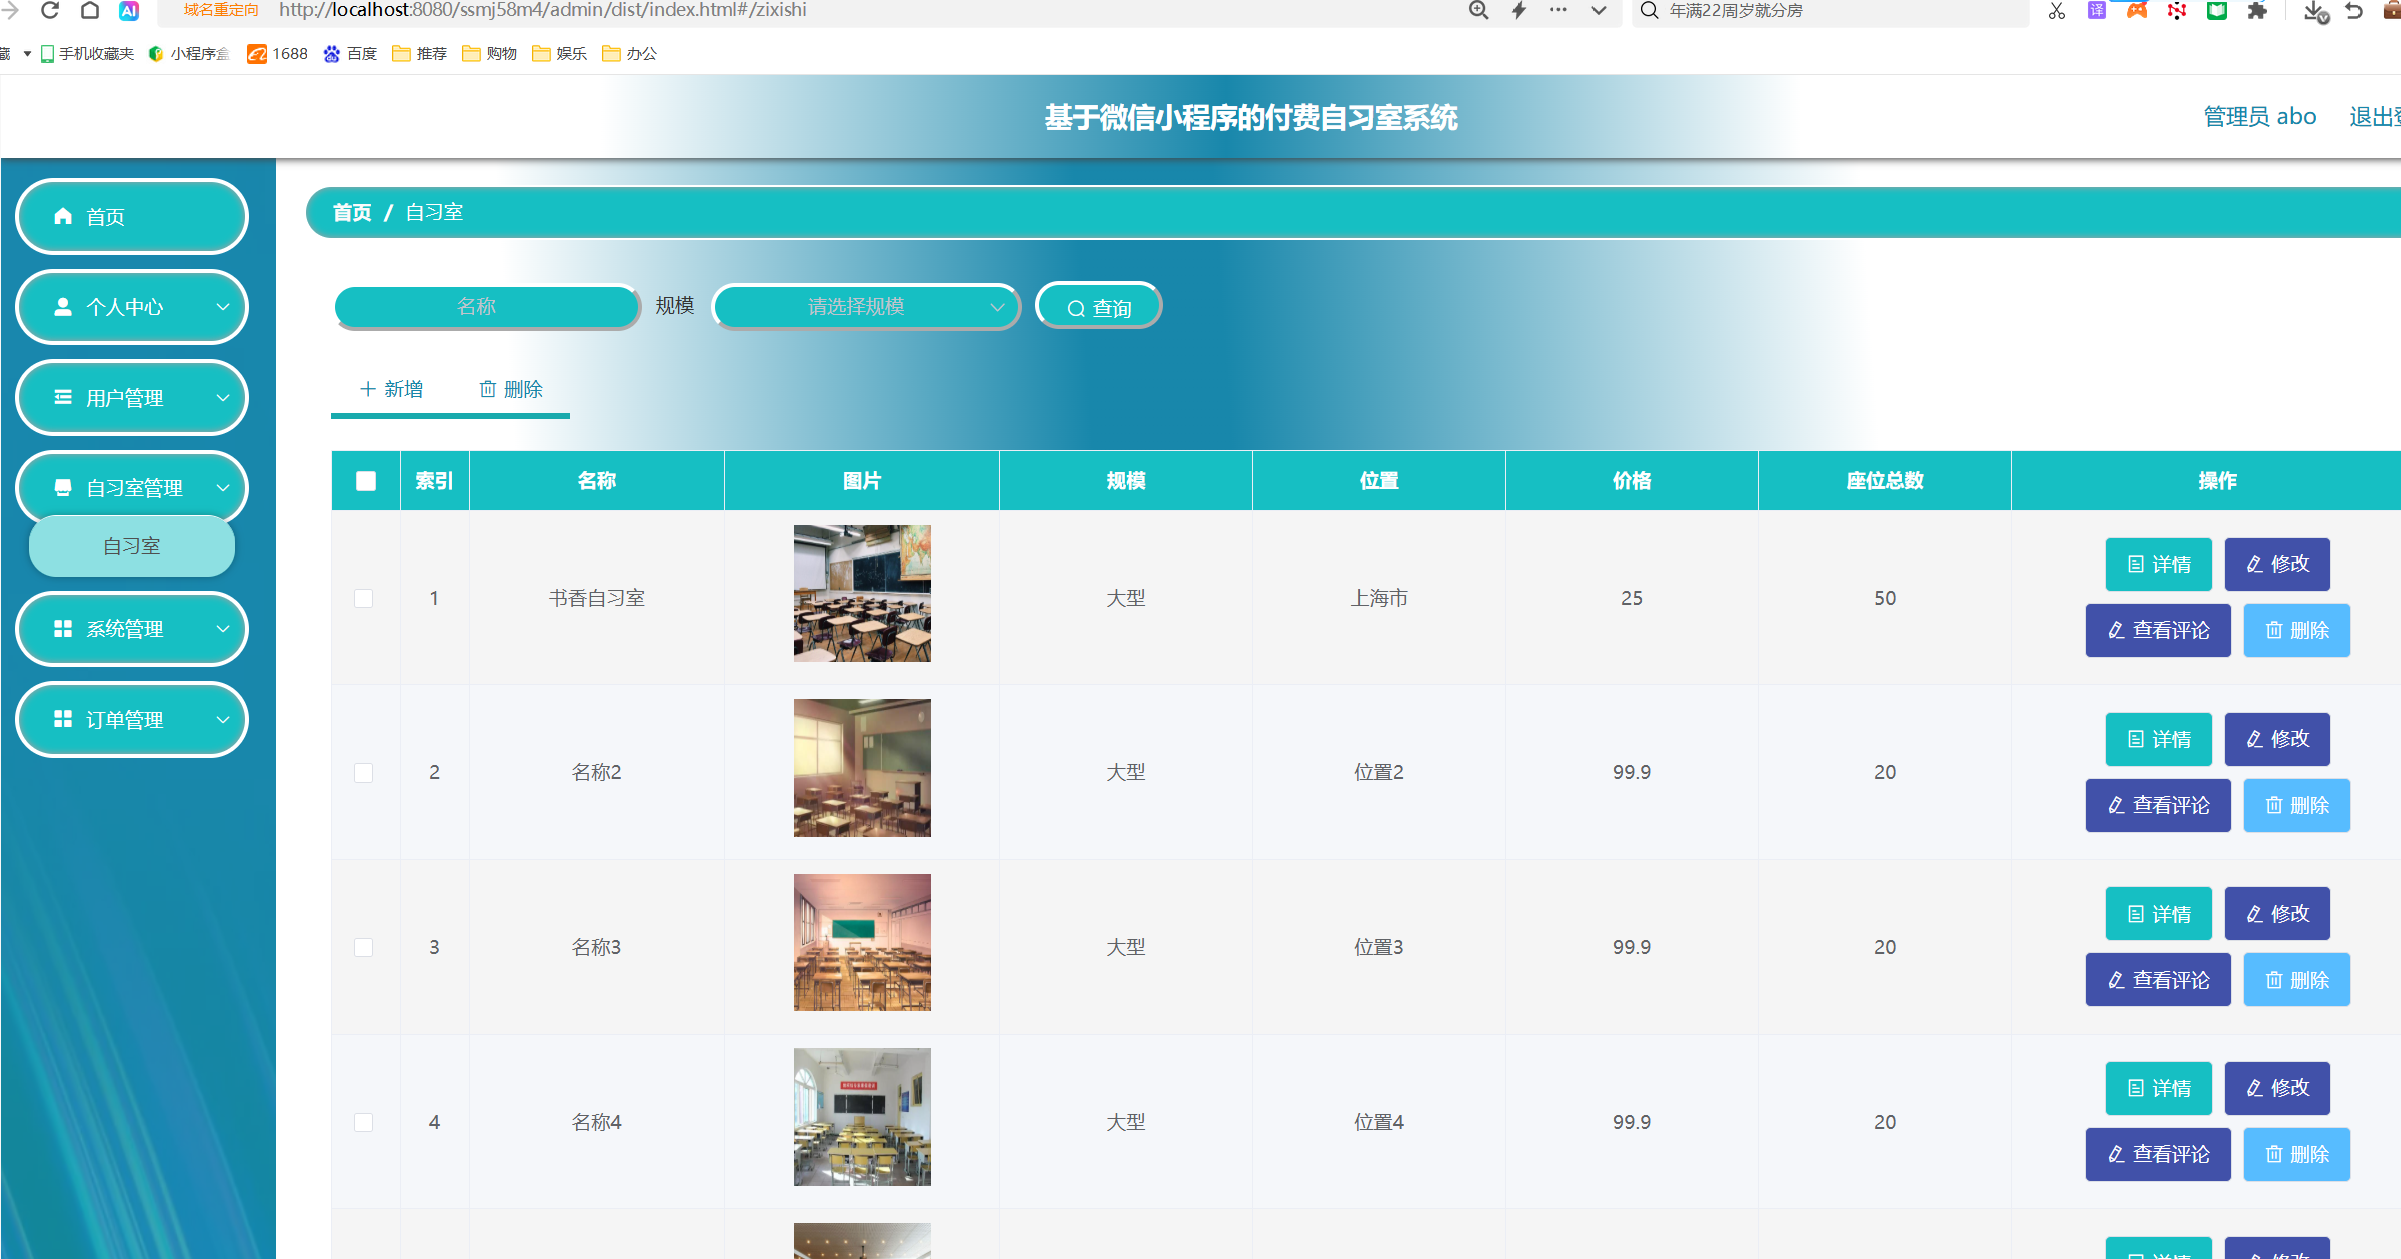The height and width of the screenshot is (1259, 2401).
Task: Delete the 名称2 row
Action: (x=2296, y=806)
